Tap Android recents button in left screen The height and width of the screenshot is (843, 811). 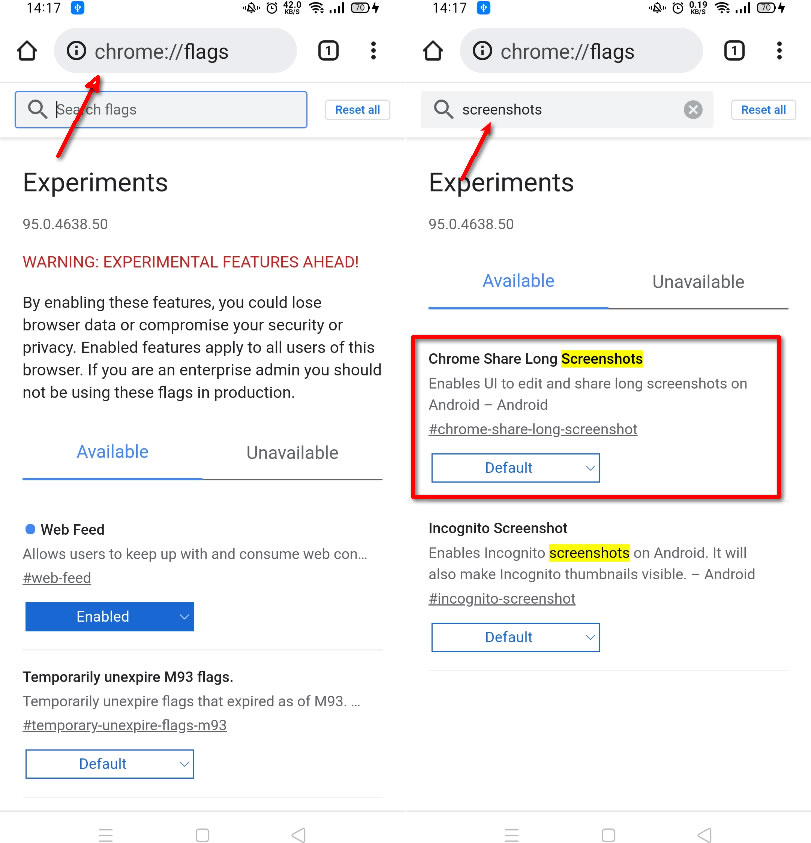(x=106, y=835)
